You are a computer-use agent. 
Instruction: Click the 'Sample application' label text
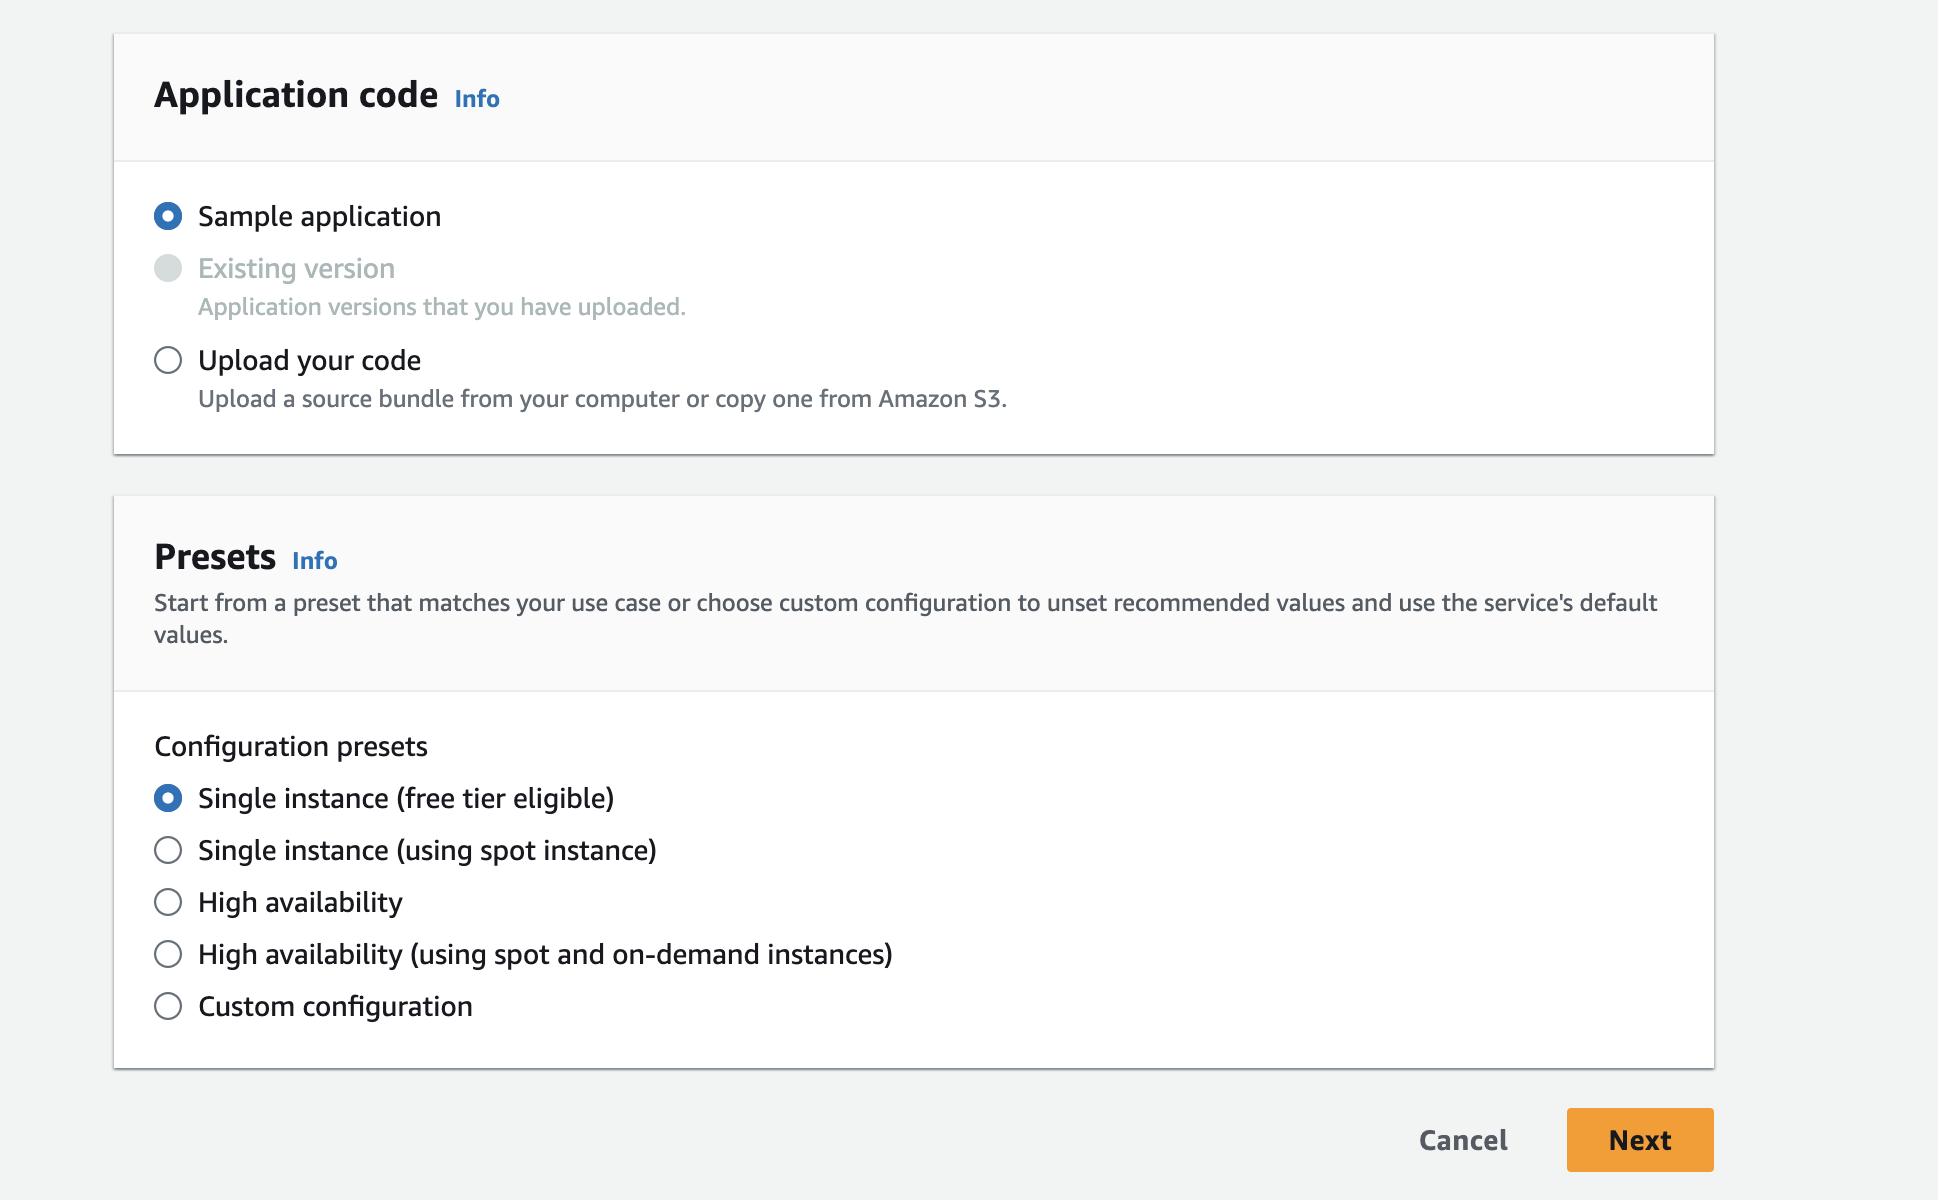(x=319, y=216)
